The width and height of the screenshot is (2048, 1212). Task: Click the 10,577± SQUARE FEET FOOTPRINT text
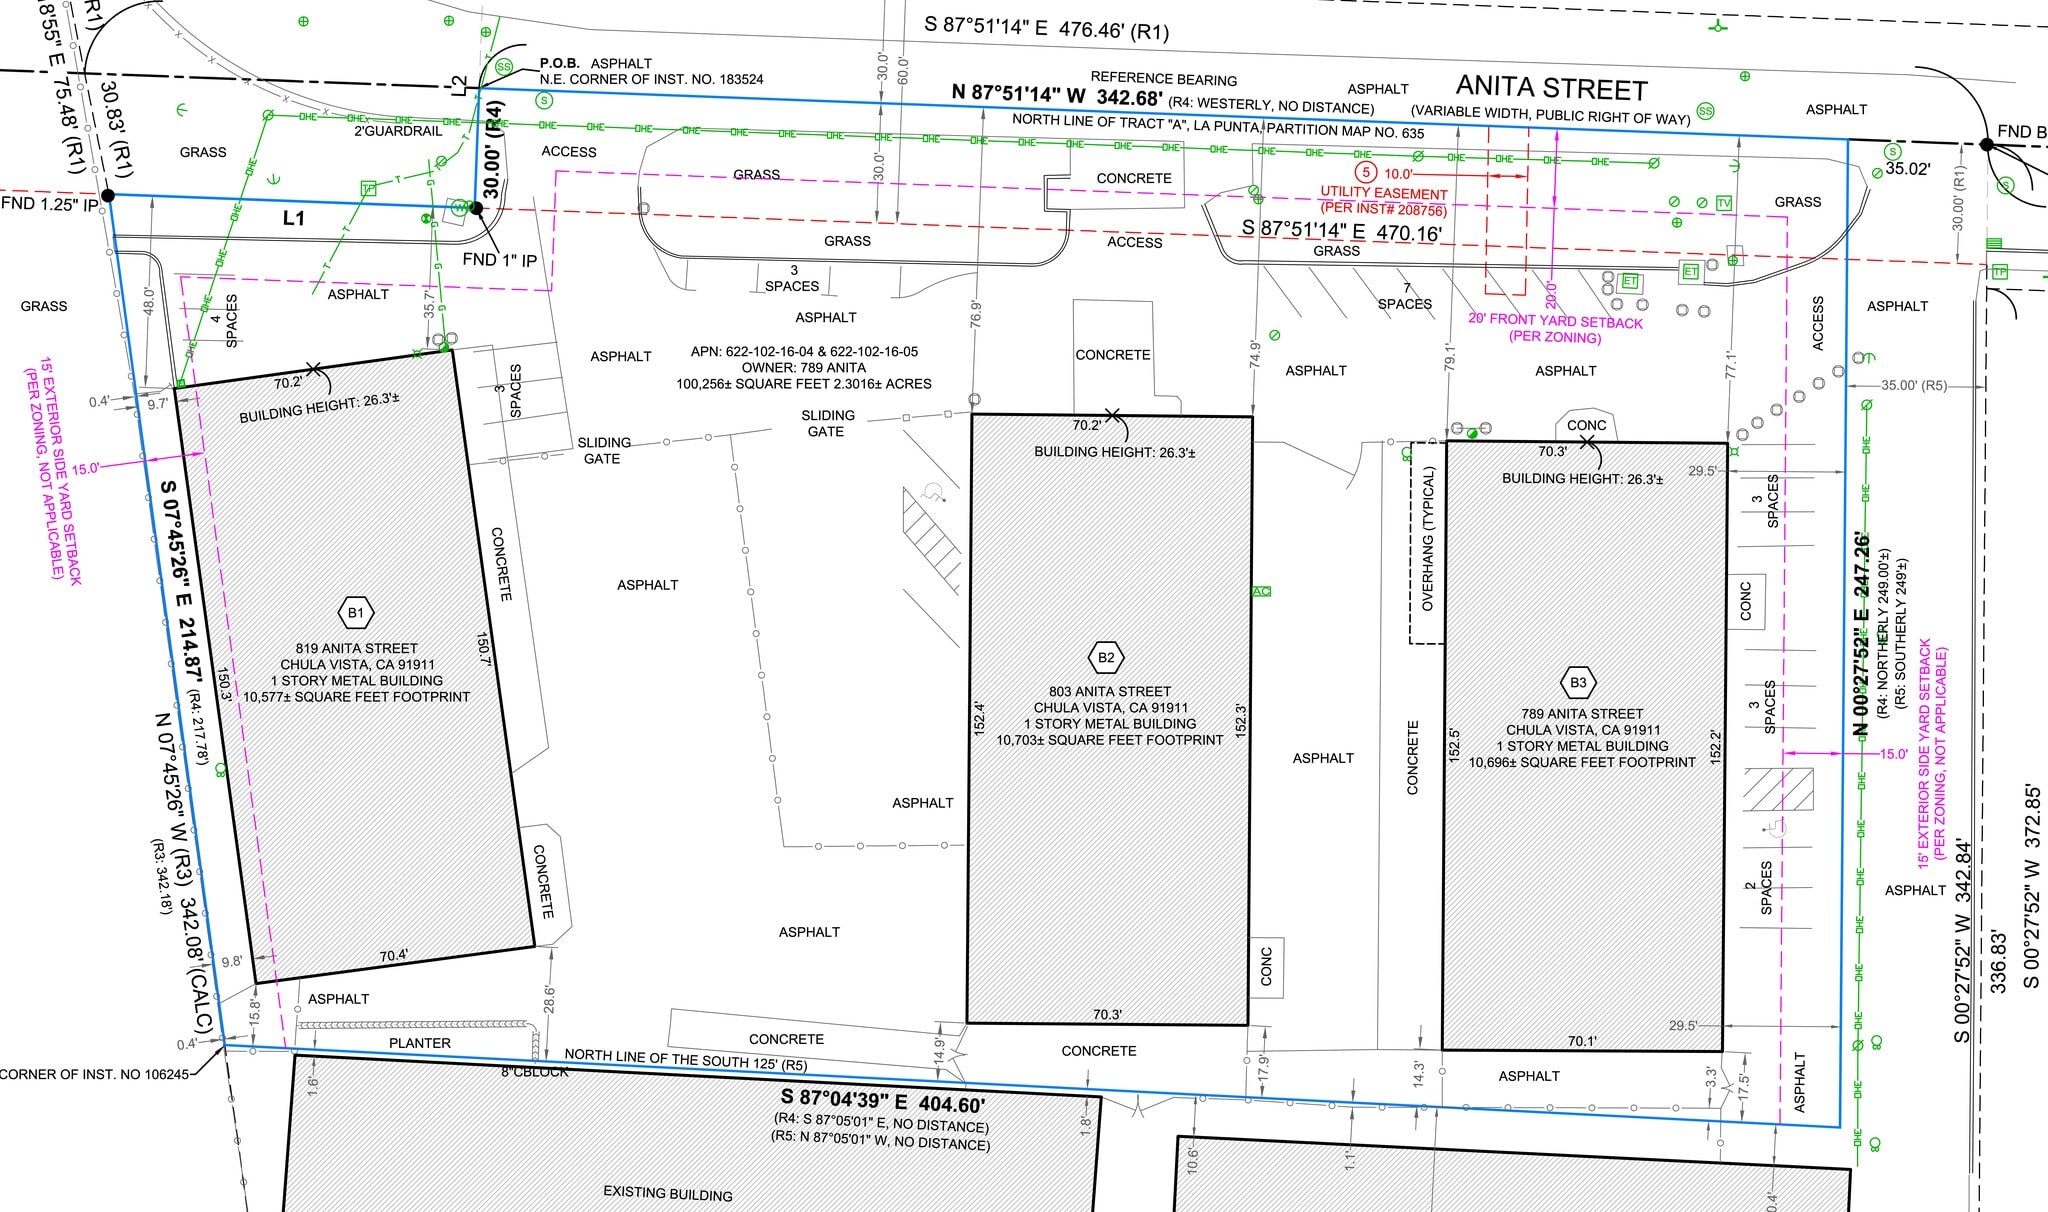pos(356,697)
